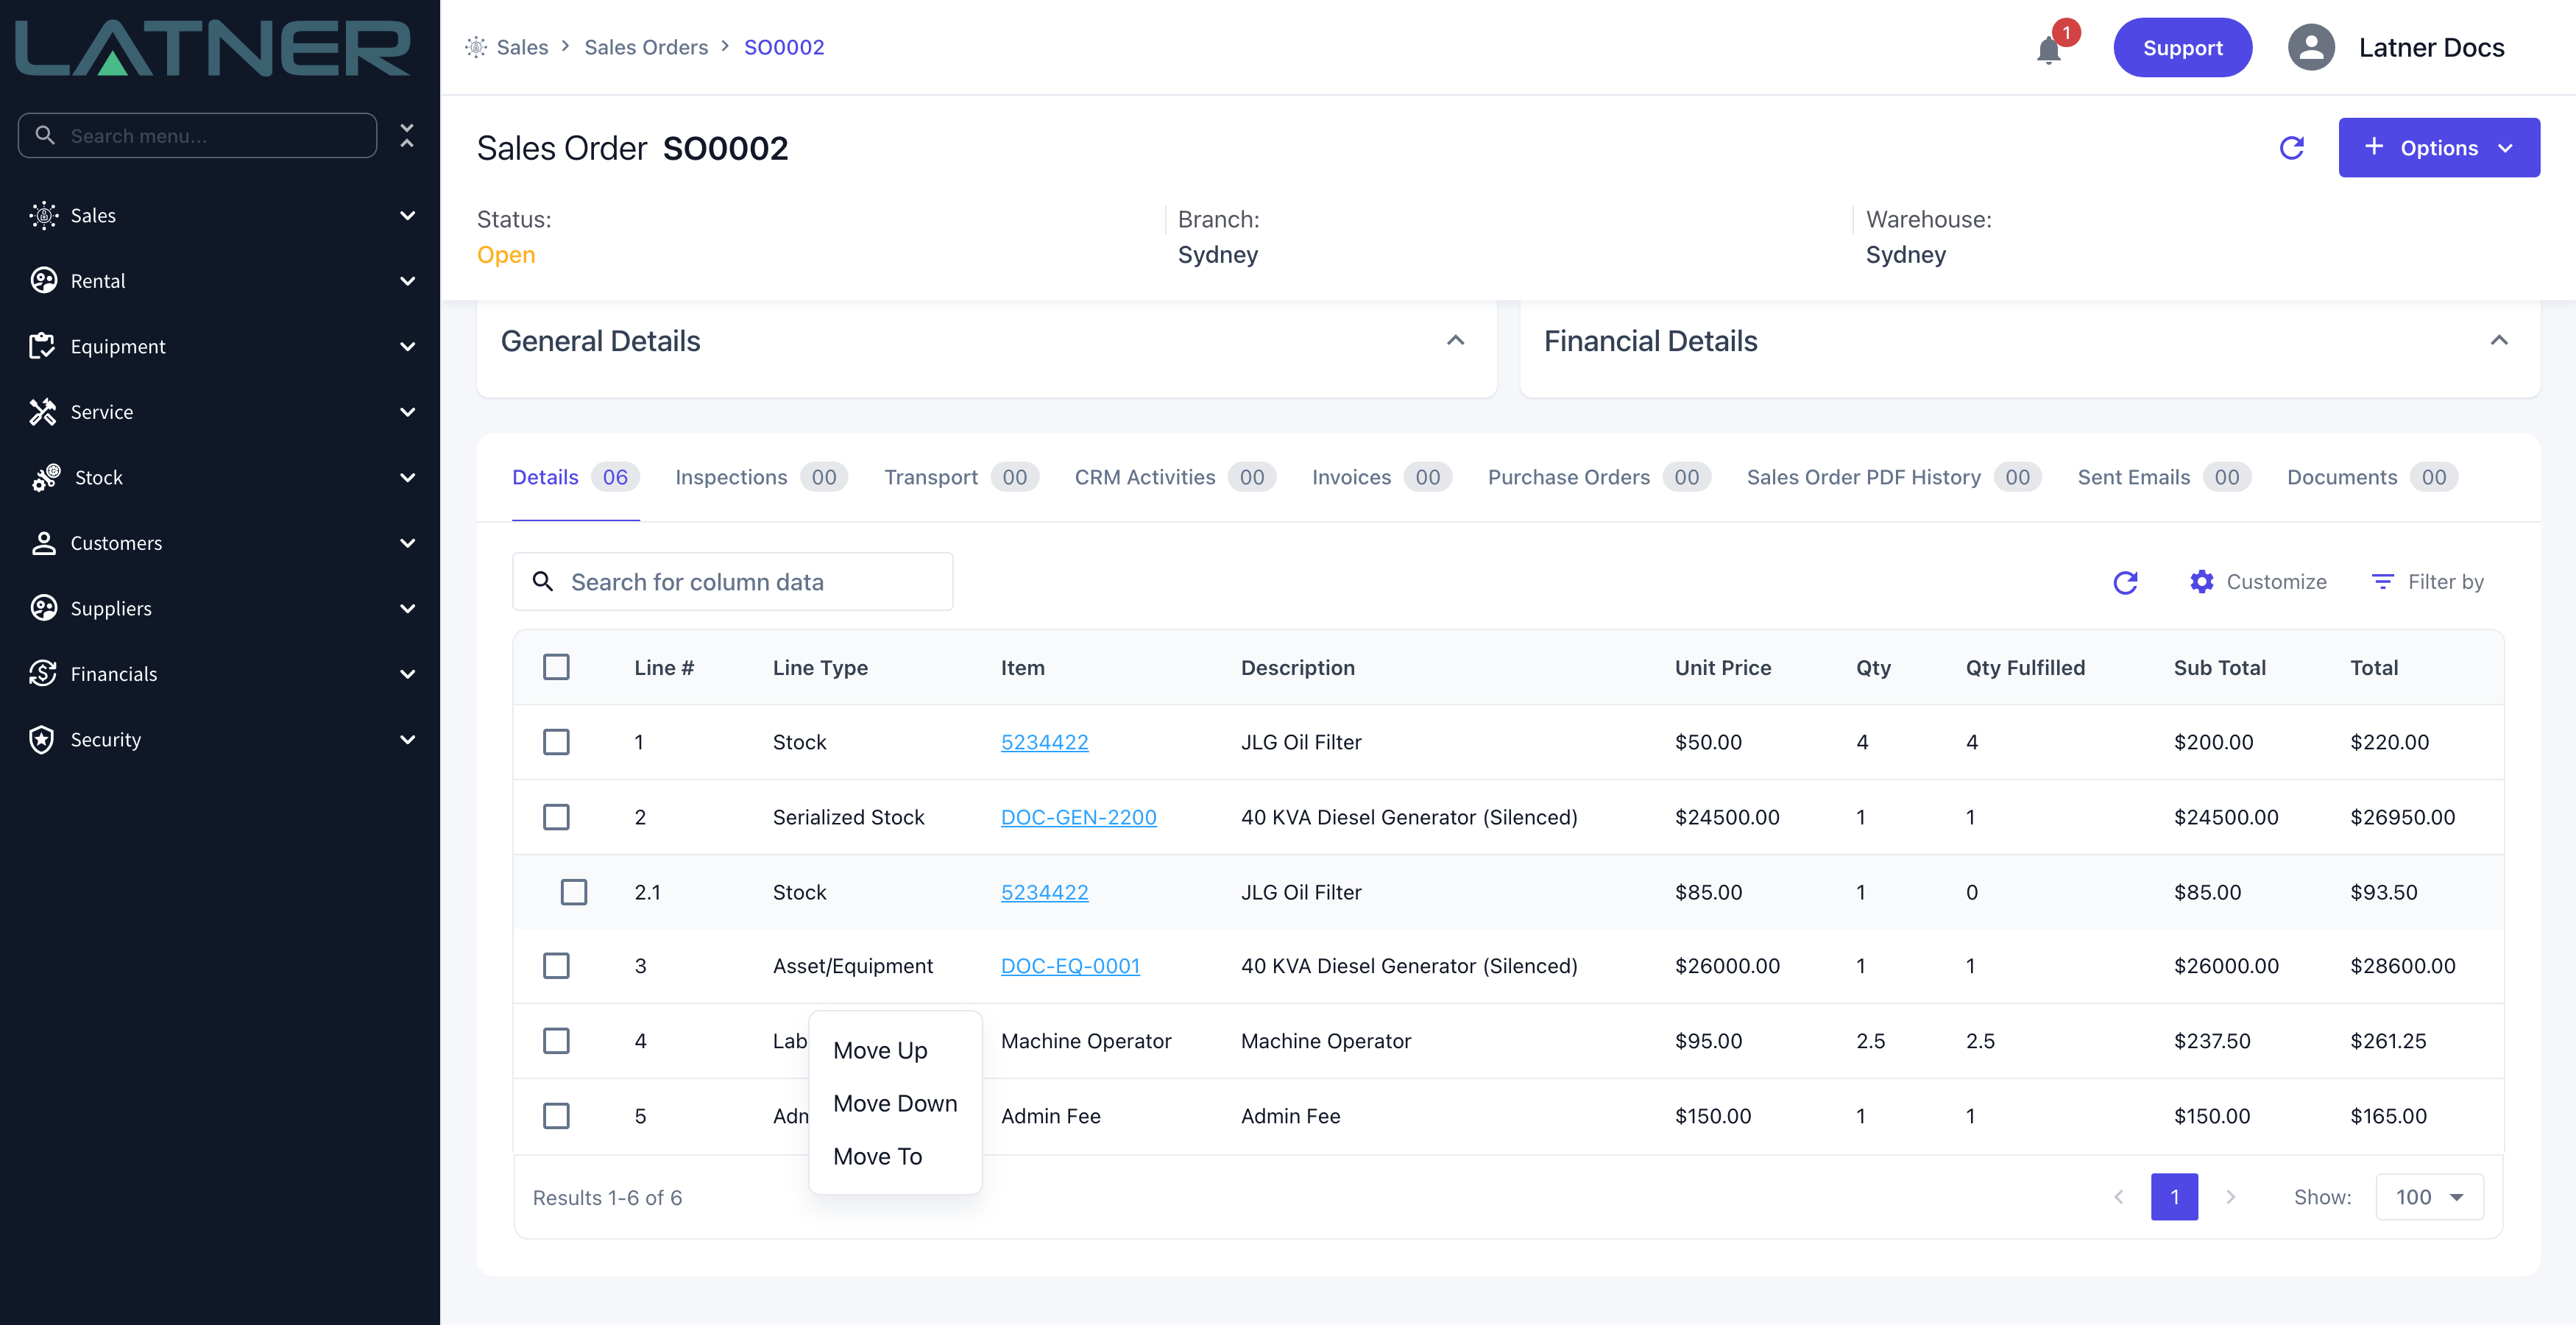2576x1325 pixels.
Task: Click the Service tools icon
Action: tap(42, 412)
